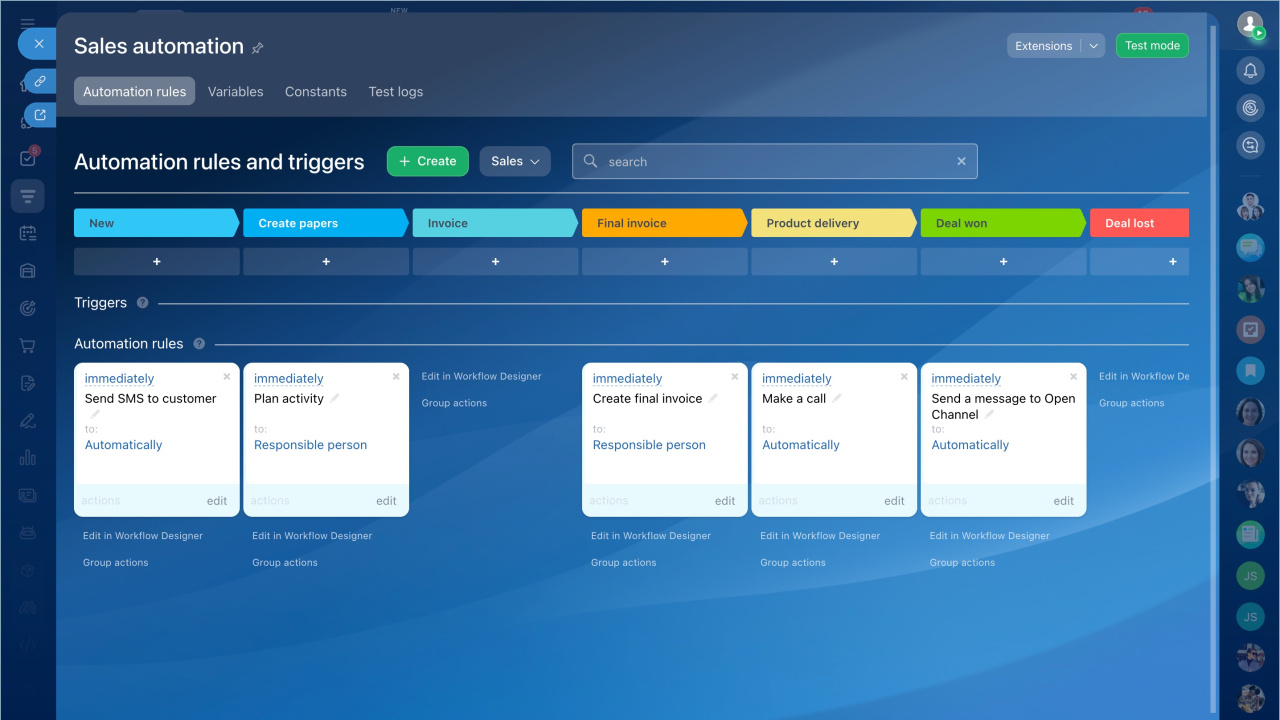Click the green Create button

pyautogui.click(x=427, y=162)
